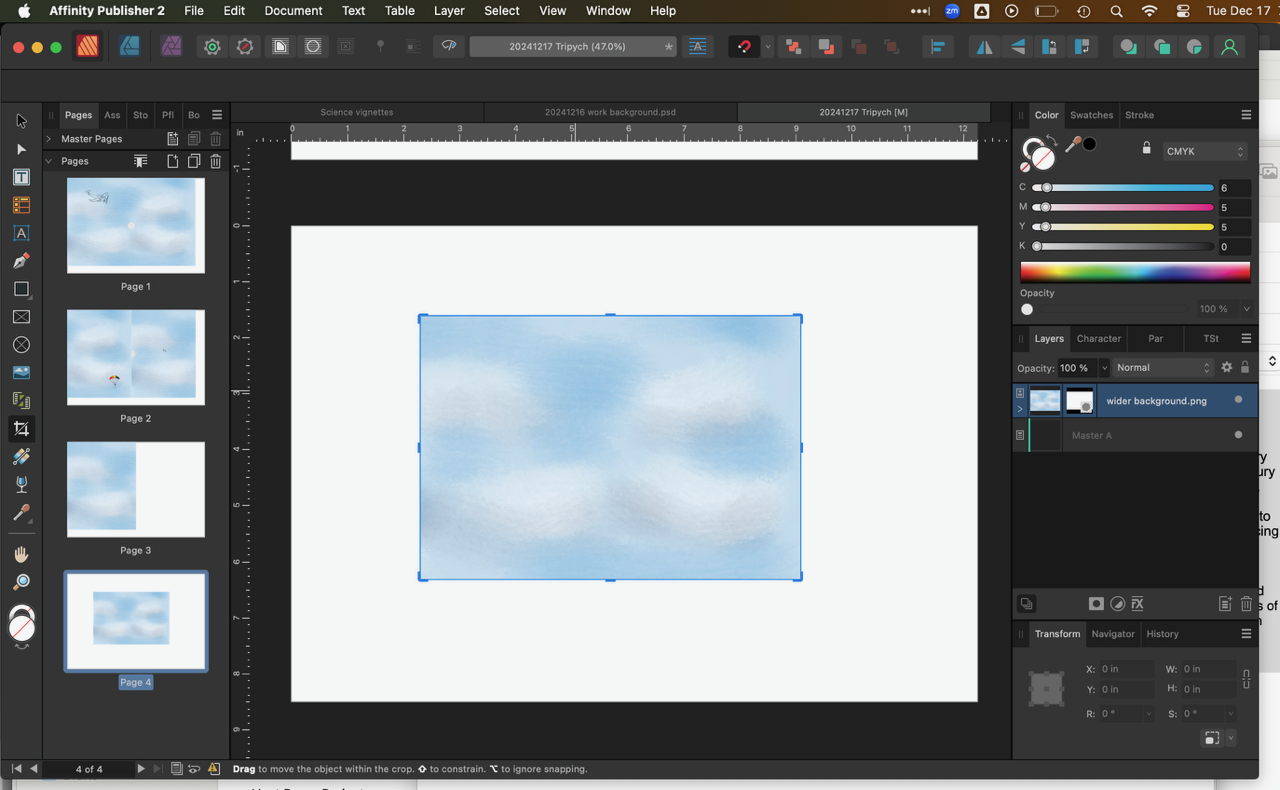Screen dimensions: 1280x790
Task: Open the Science vignettes document tab
Action: [357, 112]
